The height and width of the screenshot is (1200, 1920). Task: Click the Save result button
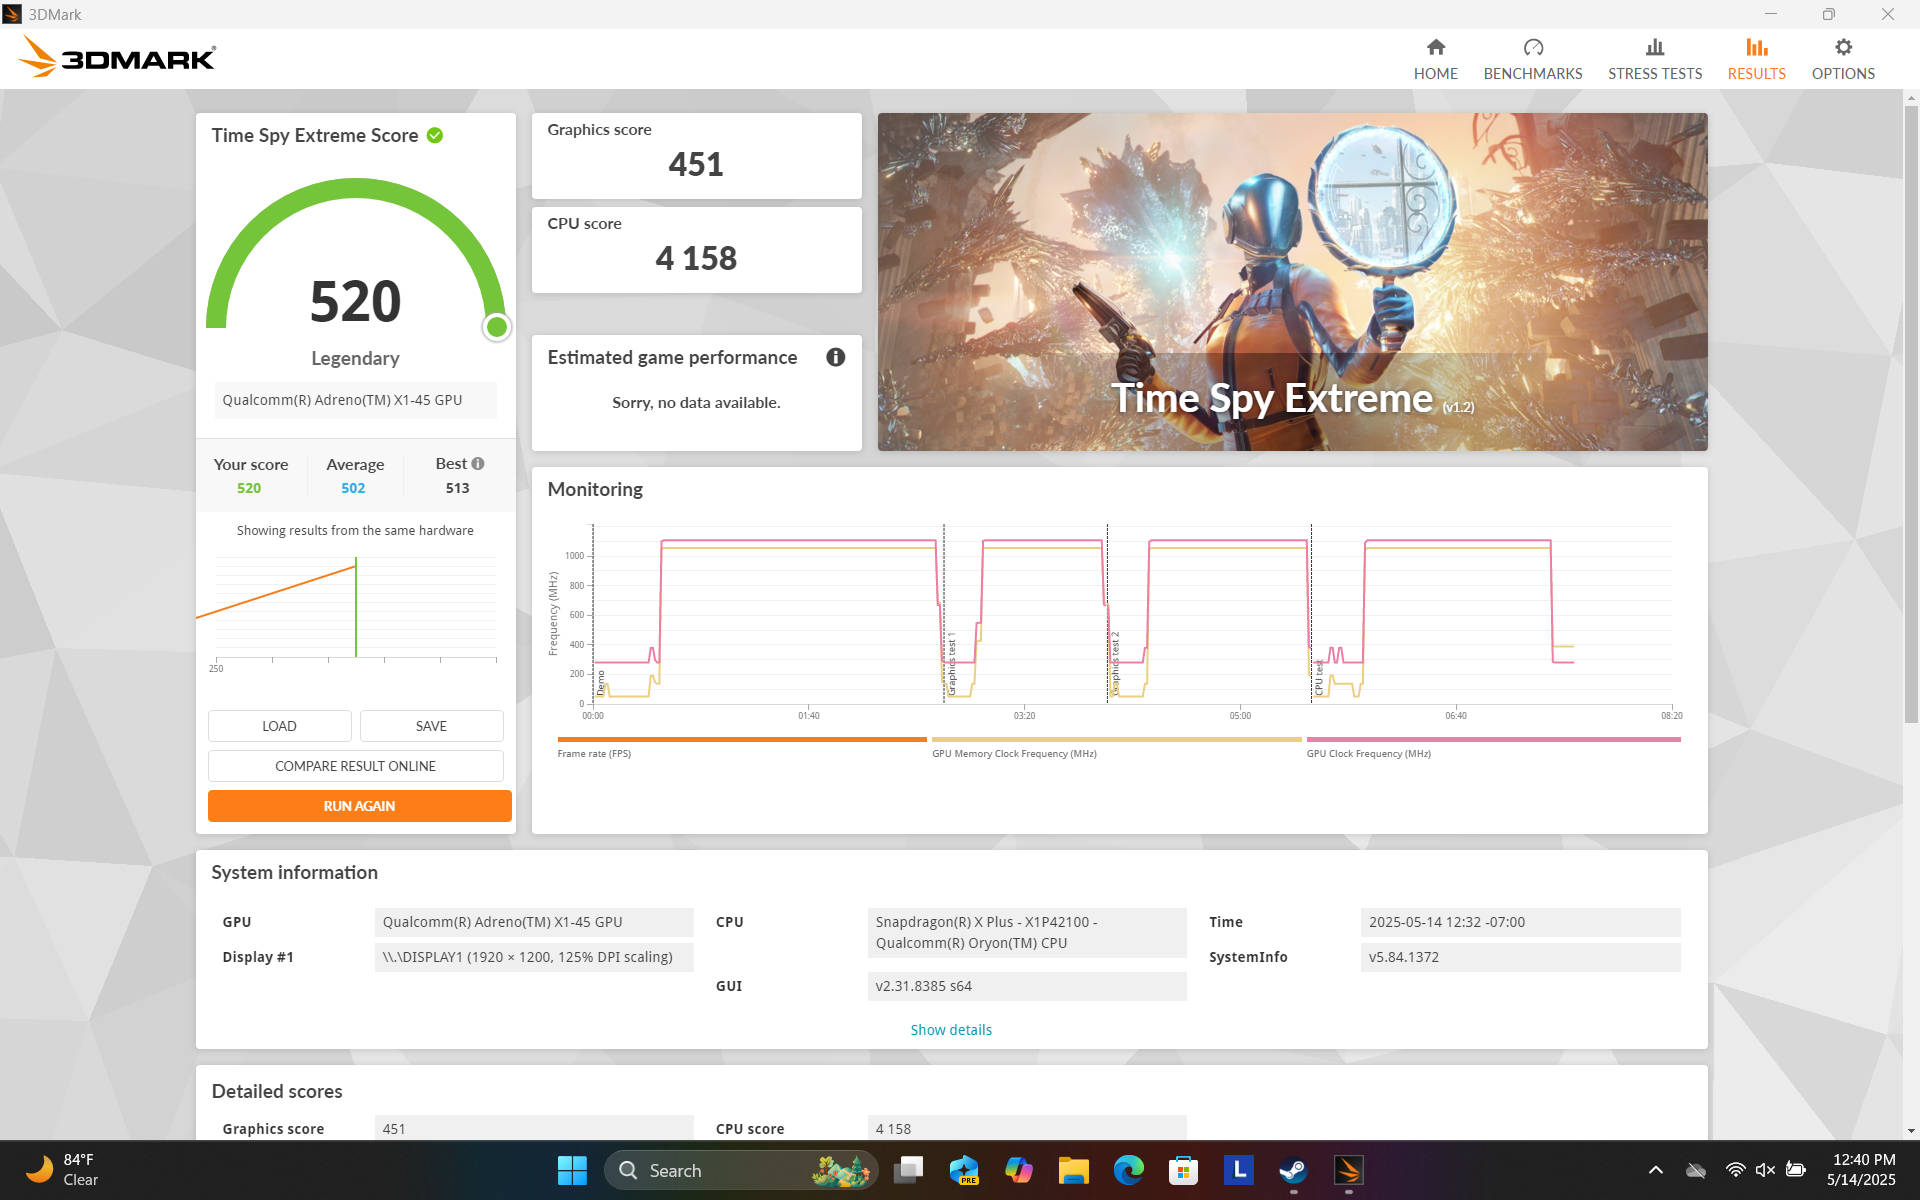click(431, 726)
